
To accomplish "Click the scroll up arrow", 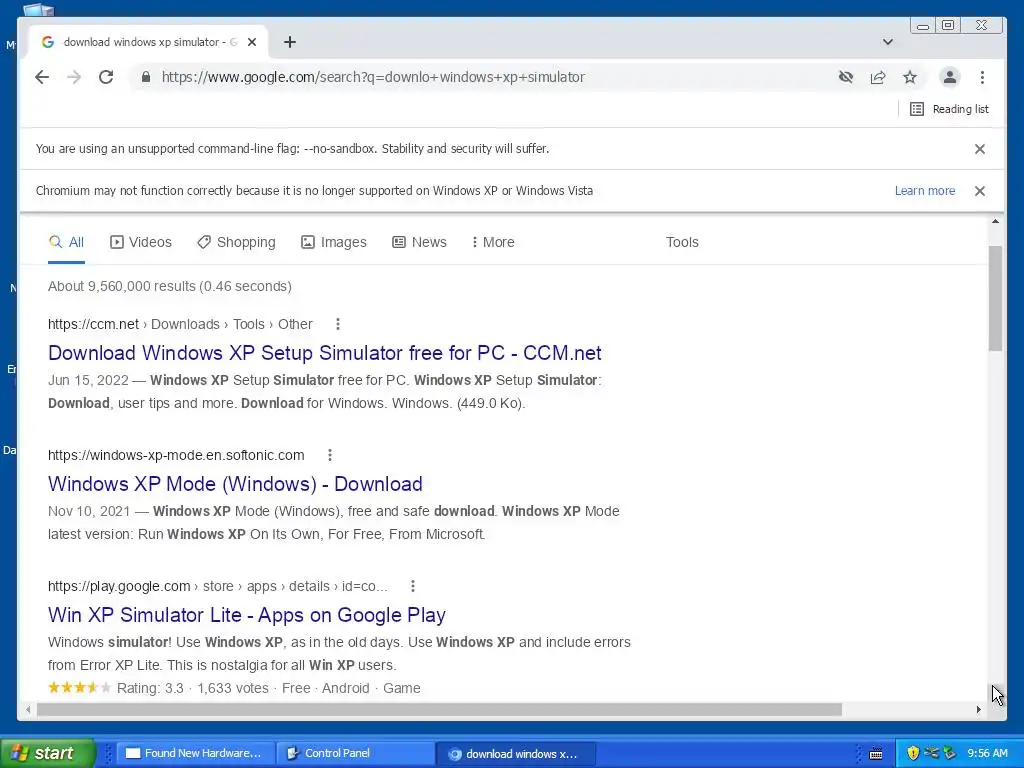I will tap(995, 221).
